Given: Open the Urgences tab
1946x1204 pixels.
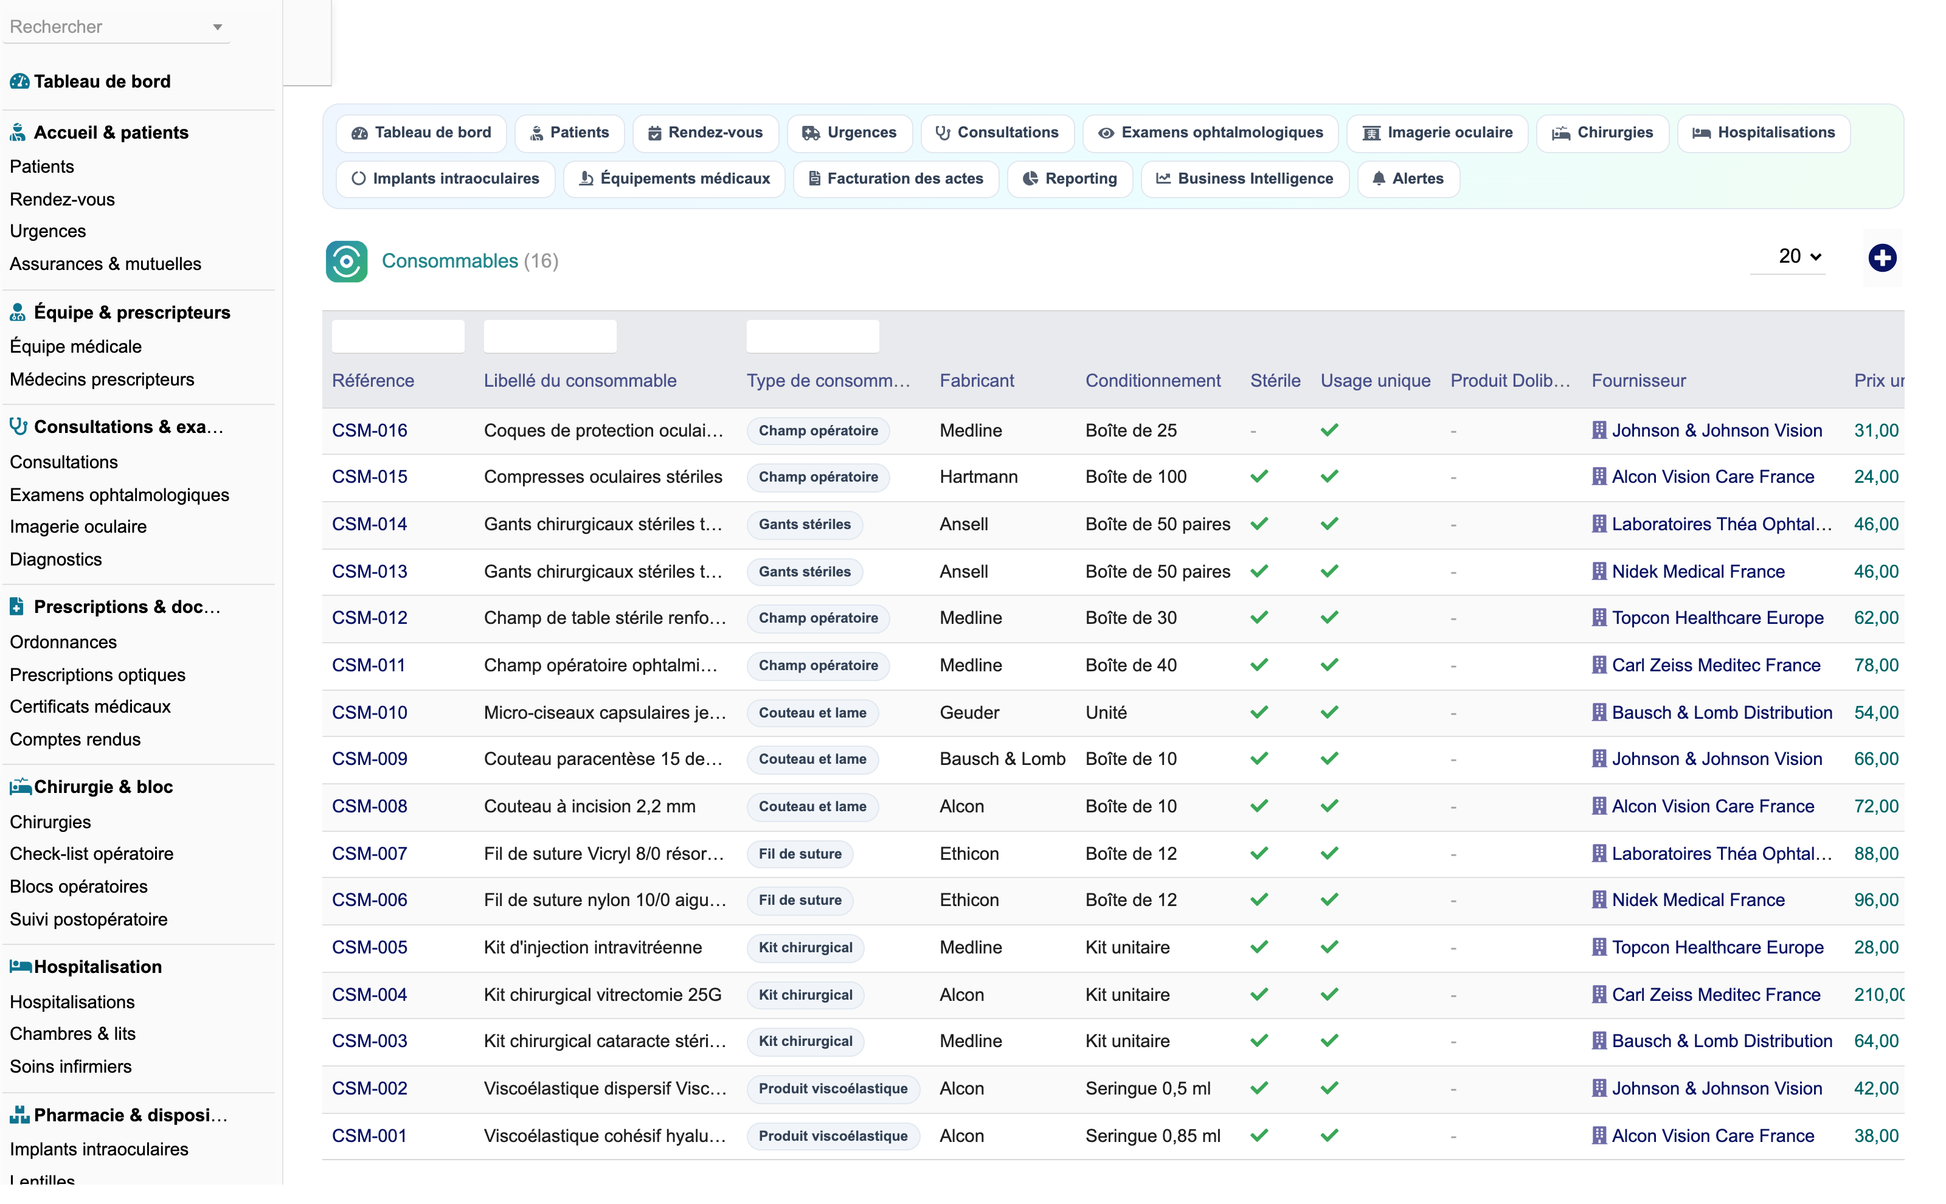Looking at the screenshot, I should pyautogui.click(x=849, y=132).
